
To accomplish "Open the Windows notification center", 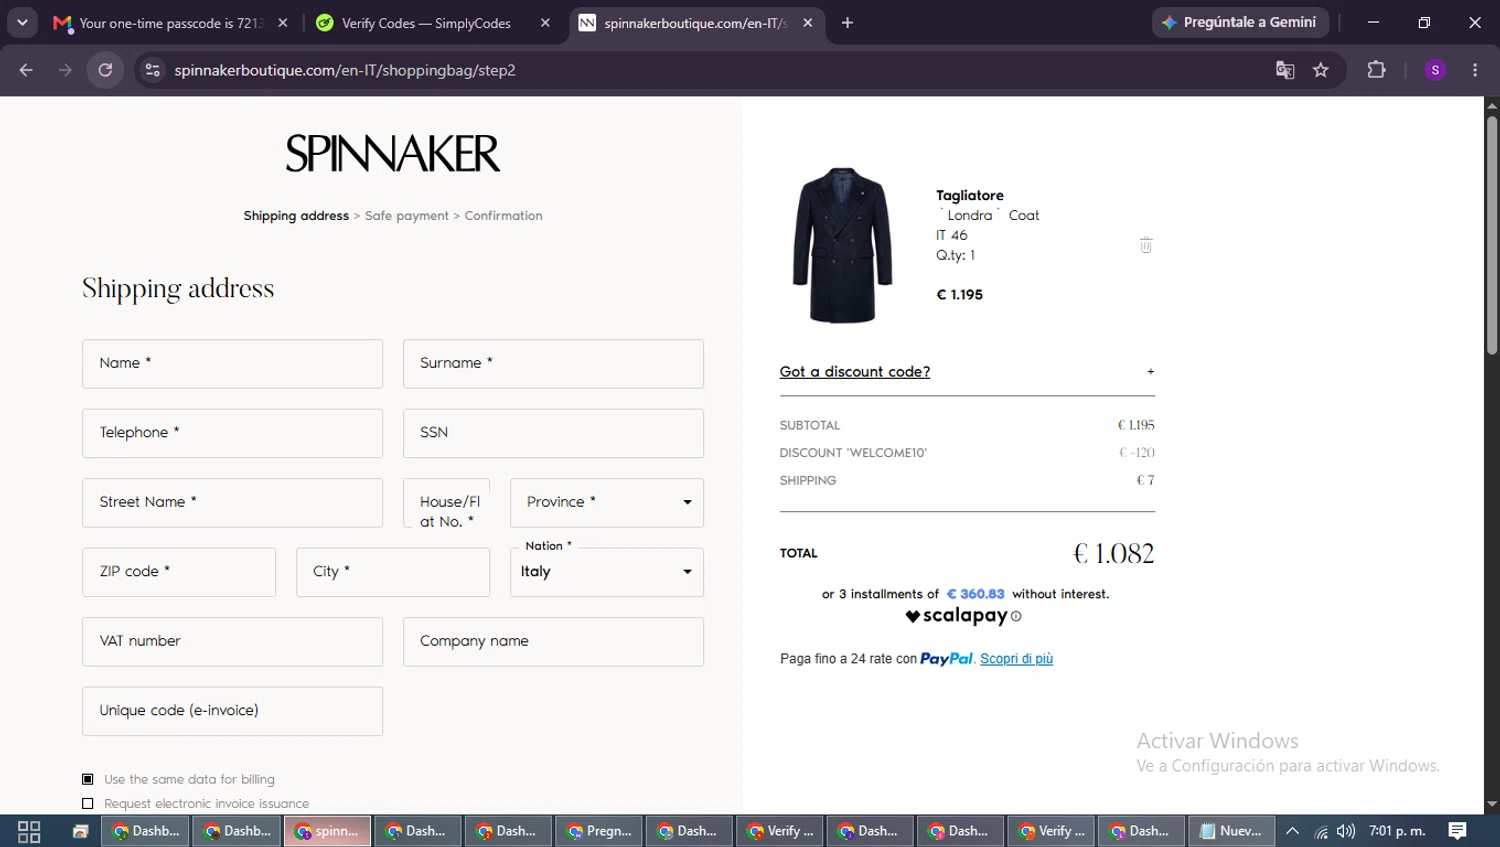I will tap(1458, 831).
